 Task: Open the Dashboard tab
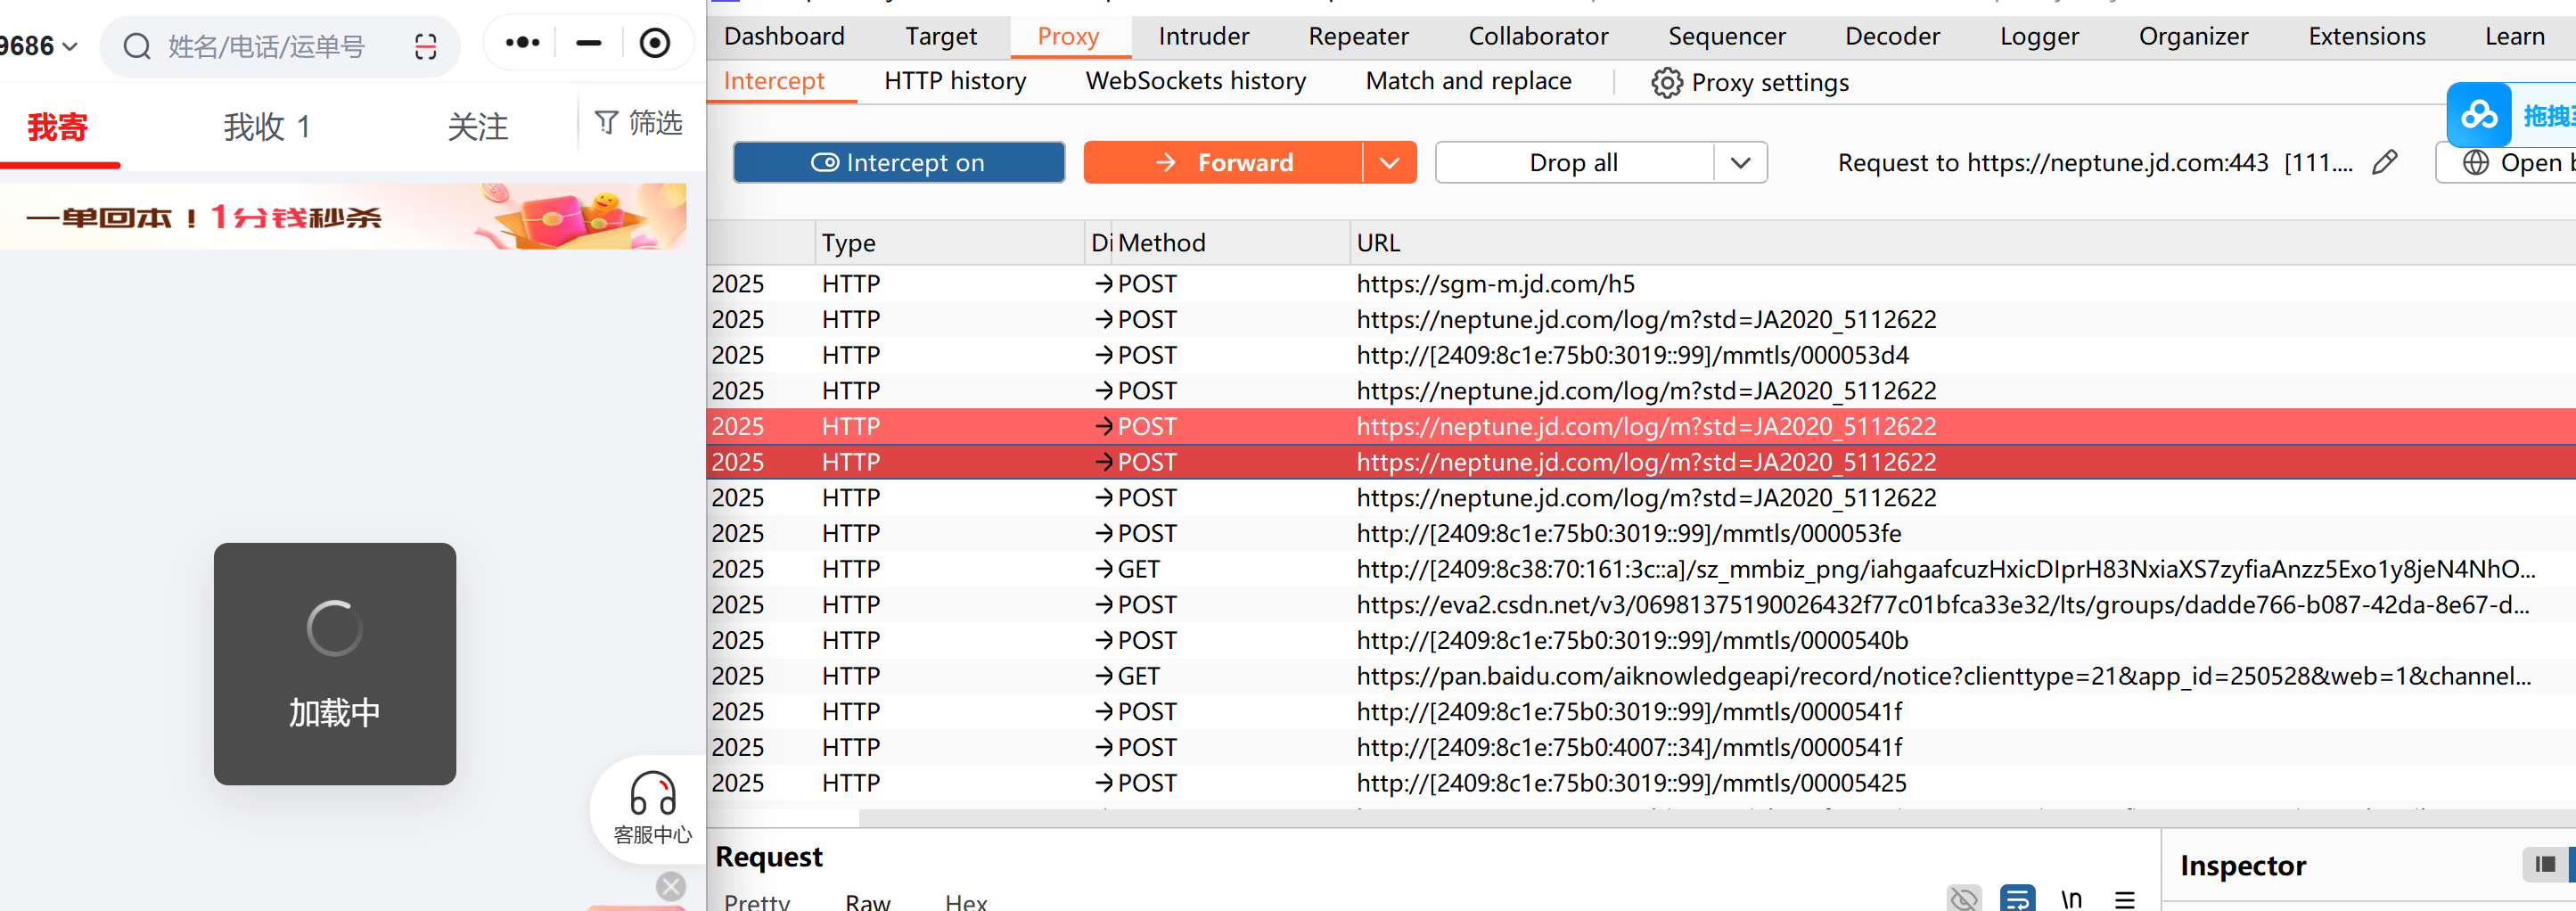click(784, 37)
